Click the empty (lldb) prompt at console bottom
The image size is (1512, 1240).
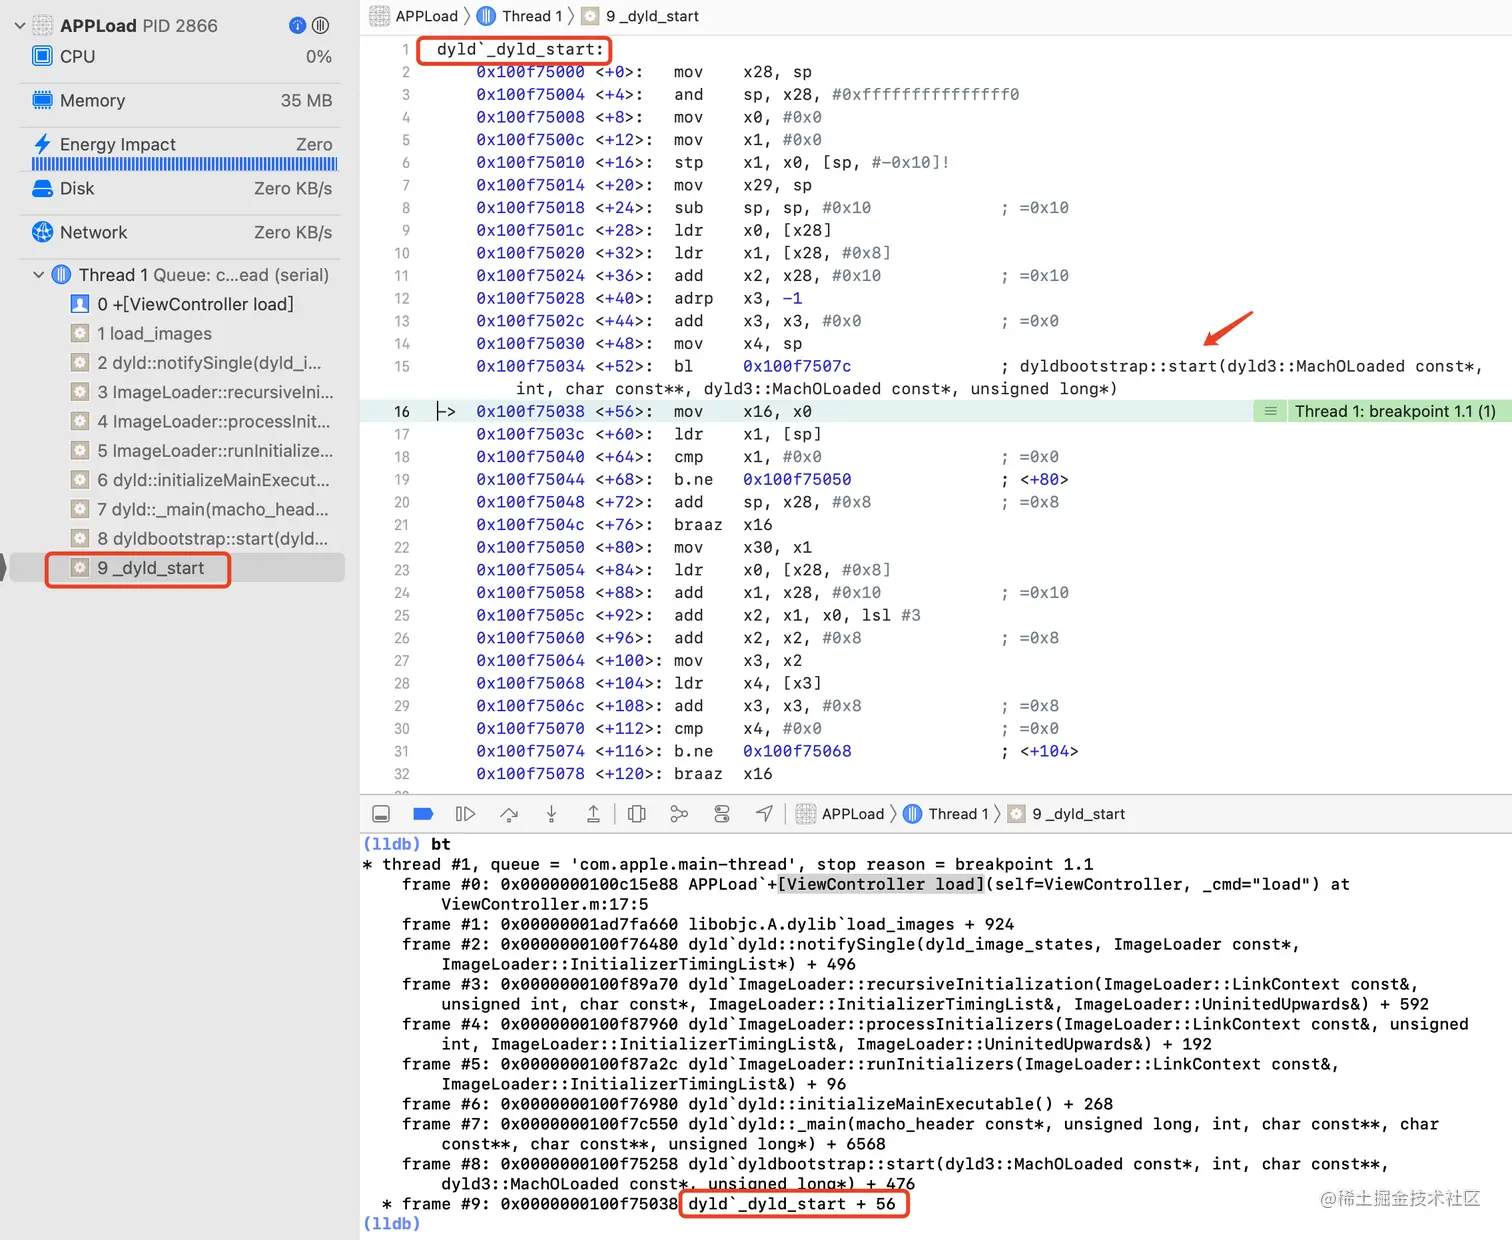[392, 1223]
